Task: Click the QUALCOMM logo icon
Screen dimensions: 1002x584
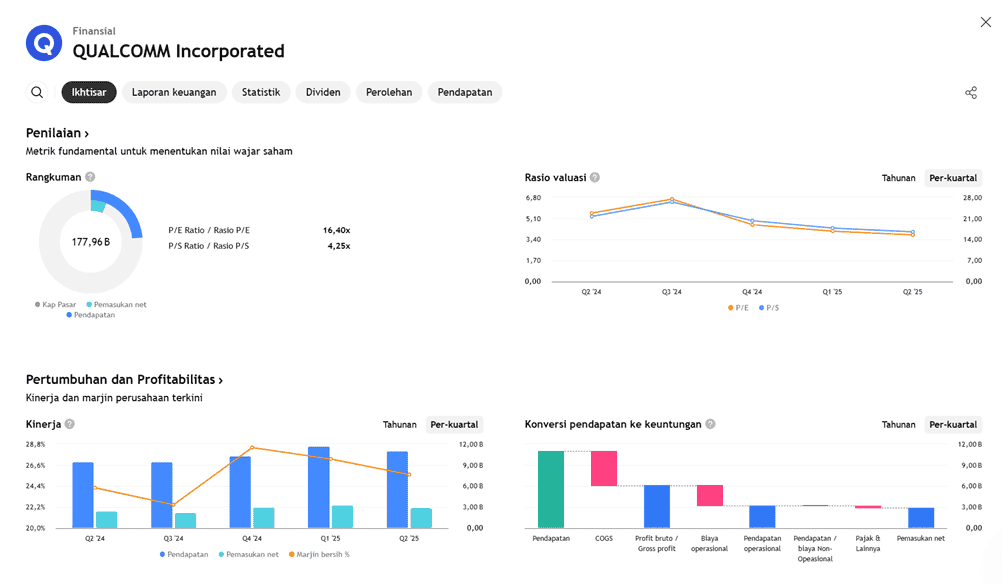Action: pyautogui.click(x=43, y=43)
